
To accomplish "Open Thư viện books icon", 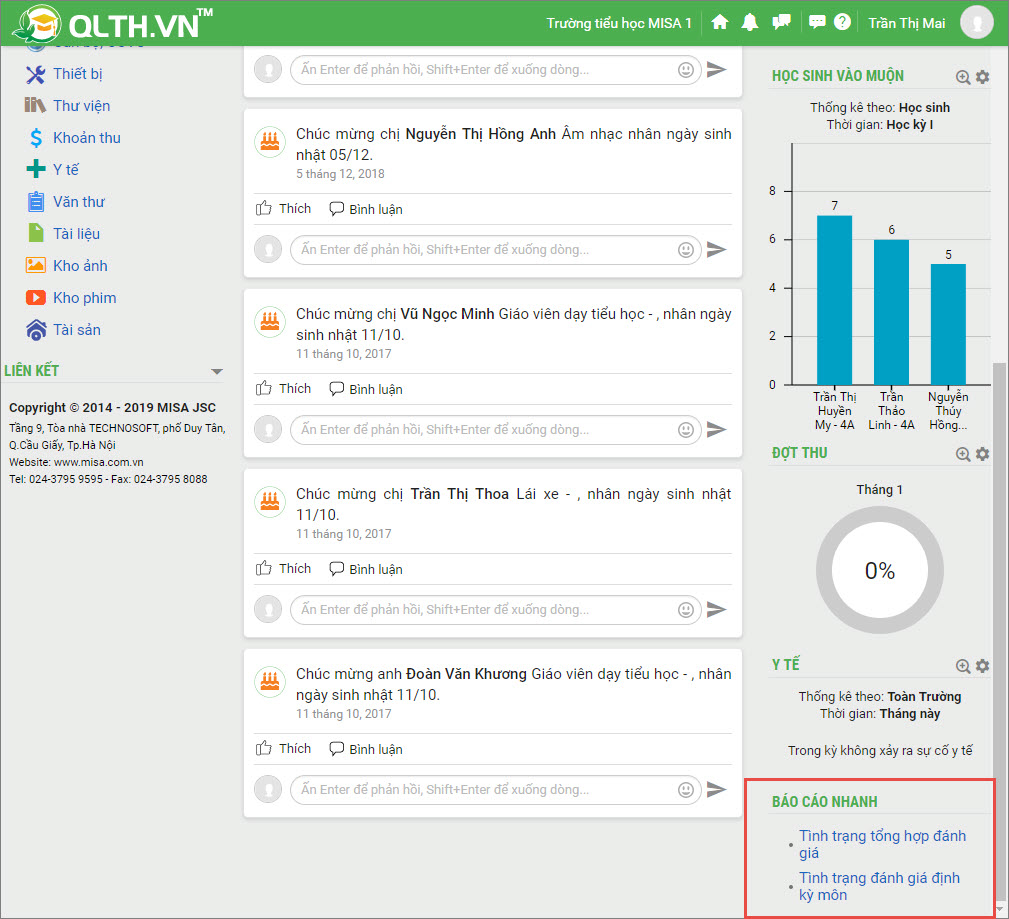I will click(35, 106).
